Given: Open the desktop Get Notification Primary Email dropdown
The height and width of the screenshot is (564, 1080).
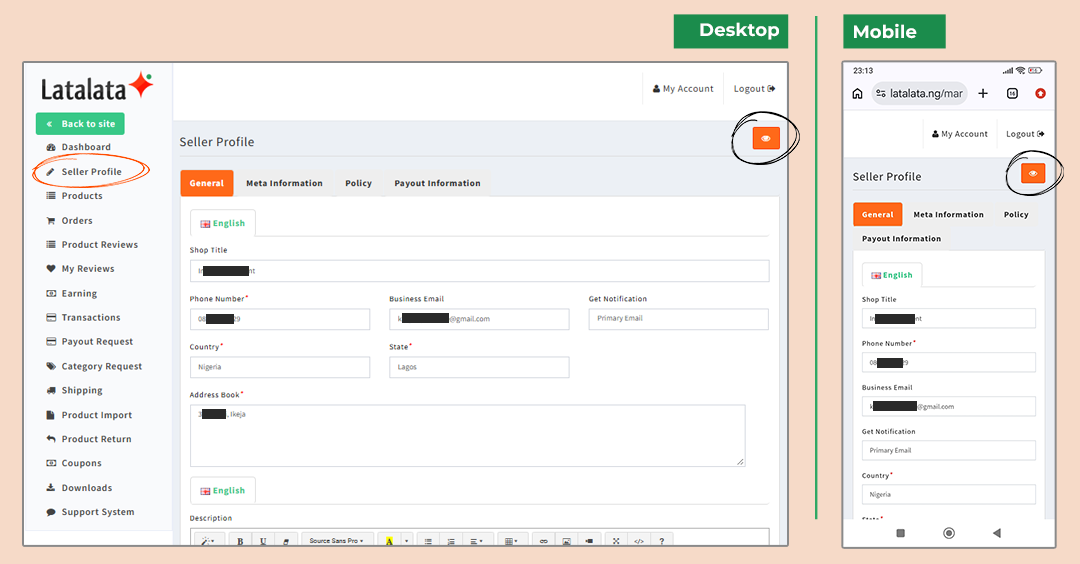Looking at the screenshot, I should [x=678, y=319].
